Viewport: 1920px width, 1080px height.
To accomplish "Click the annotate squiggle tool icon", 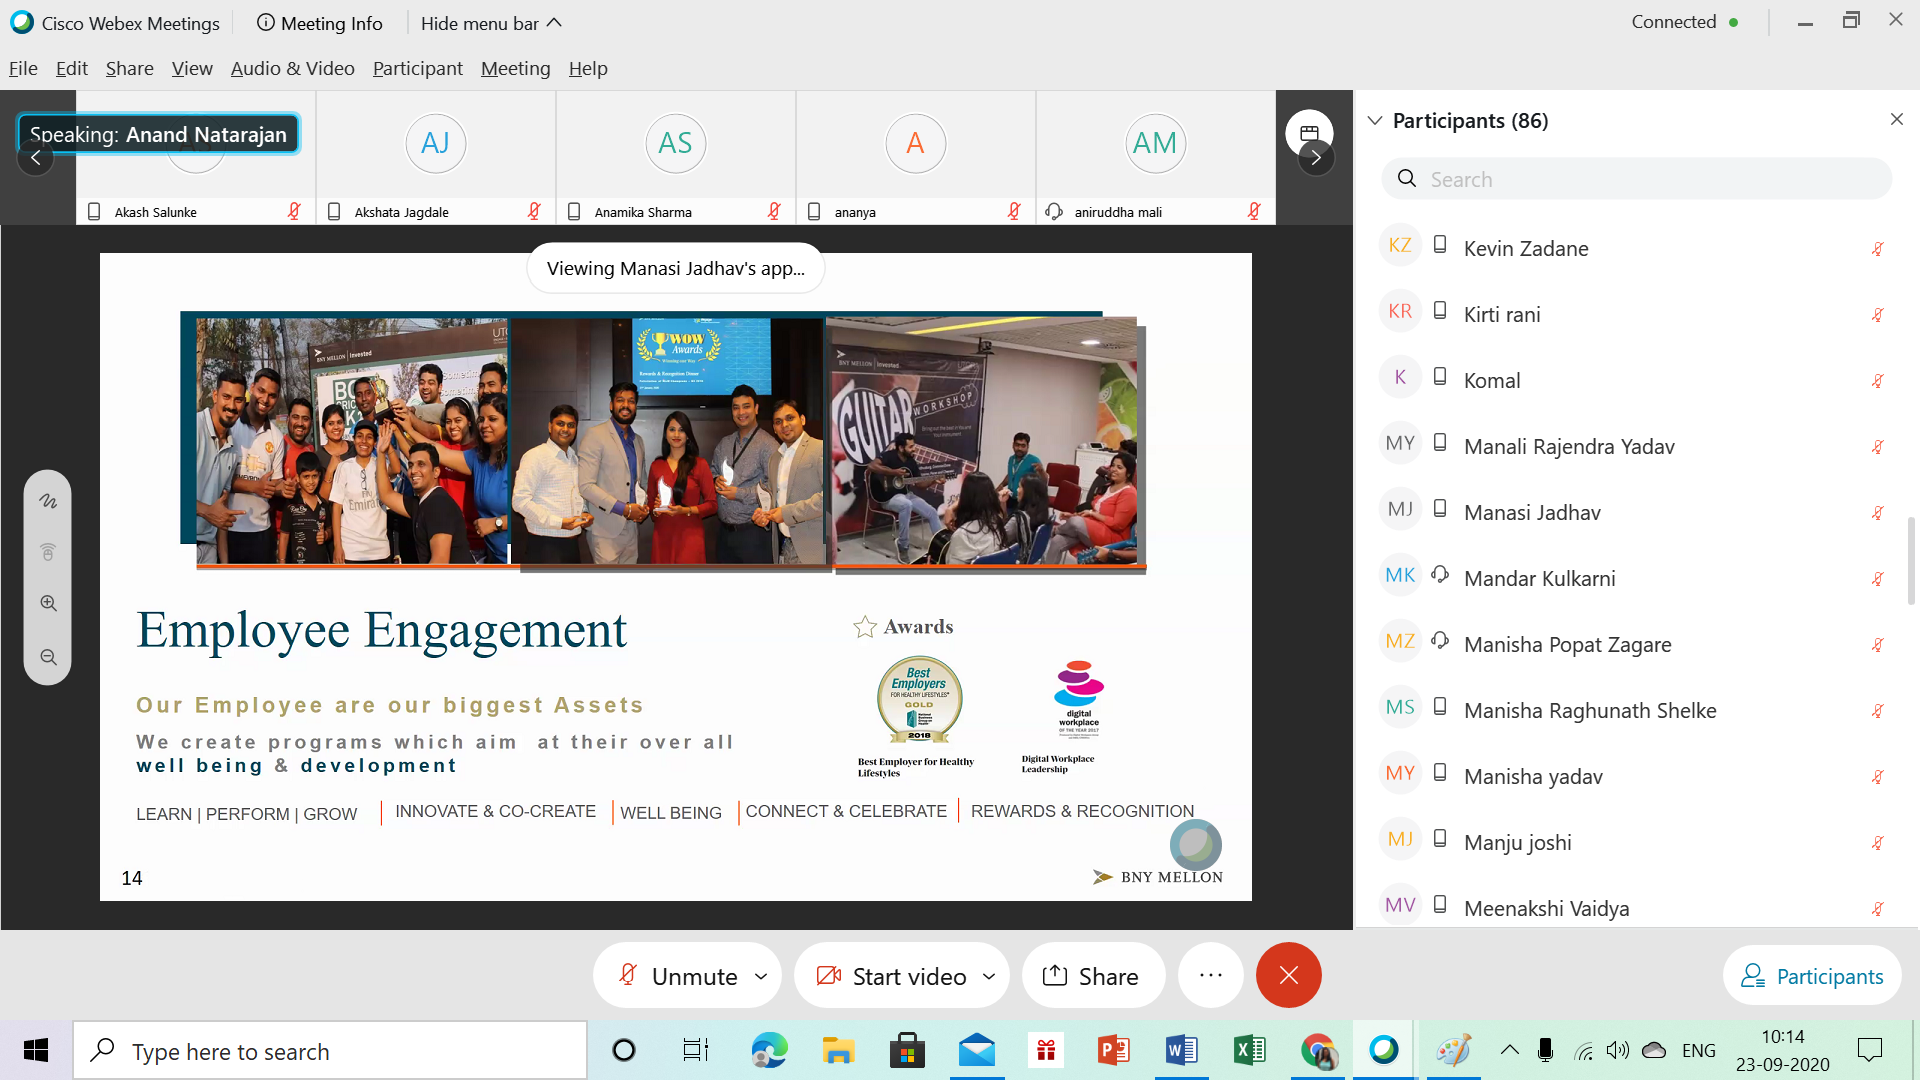I will point(48,501).
